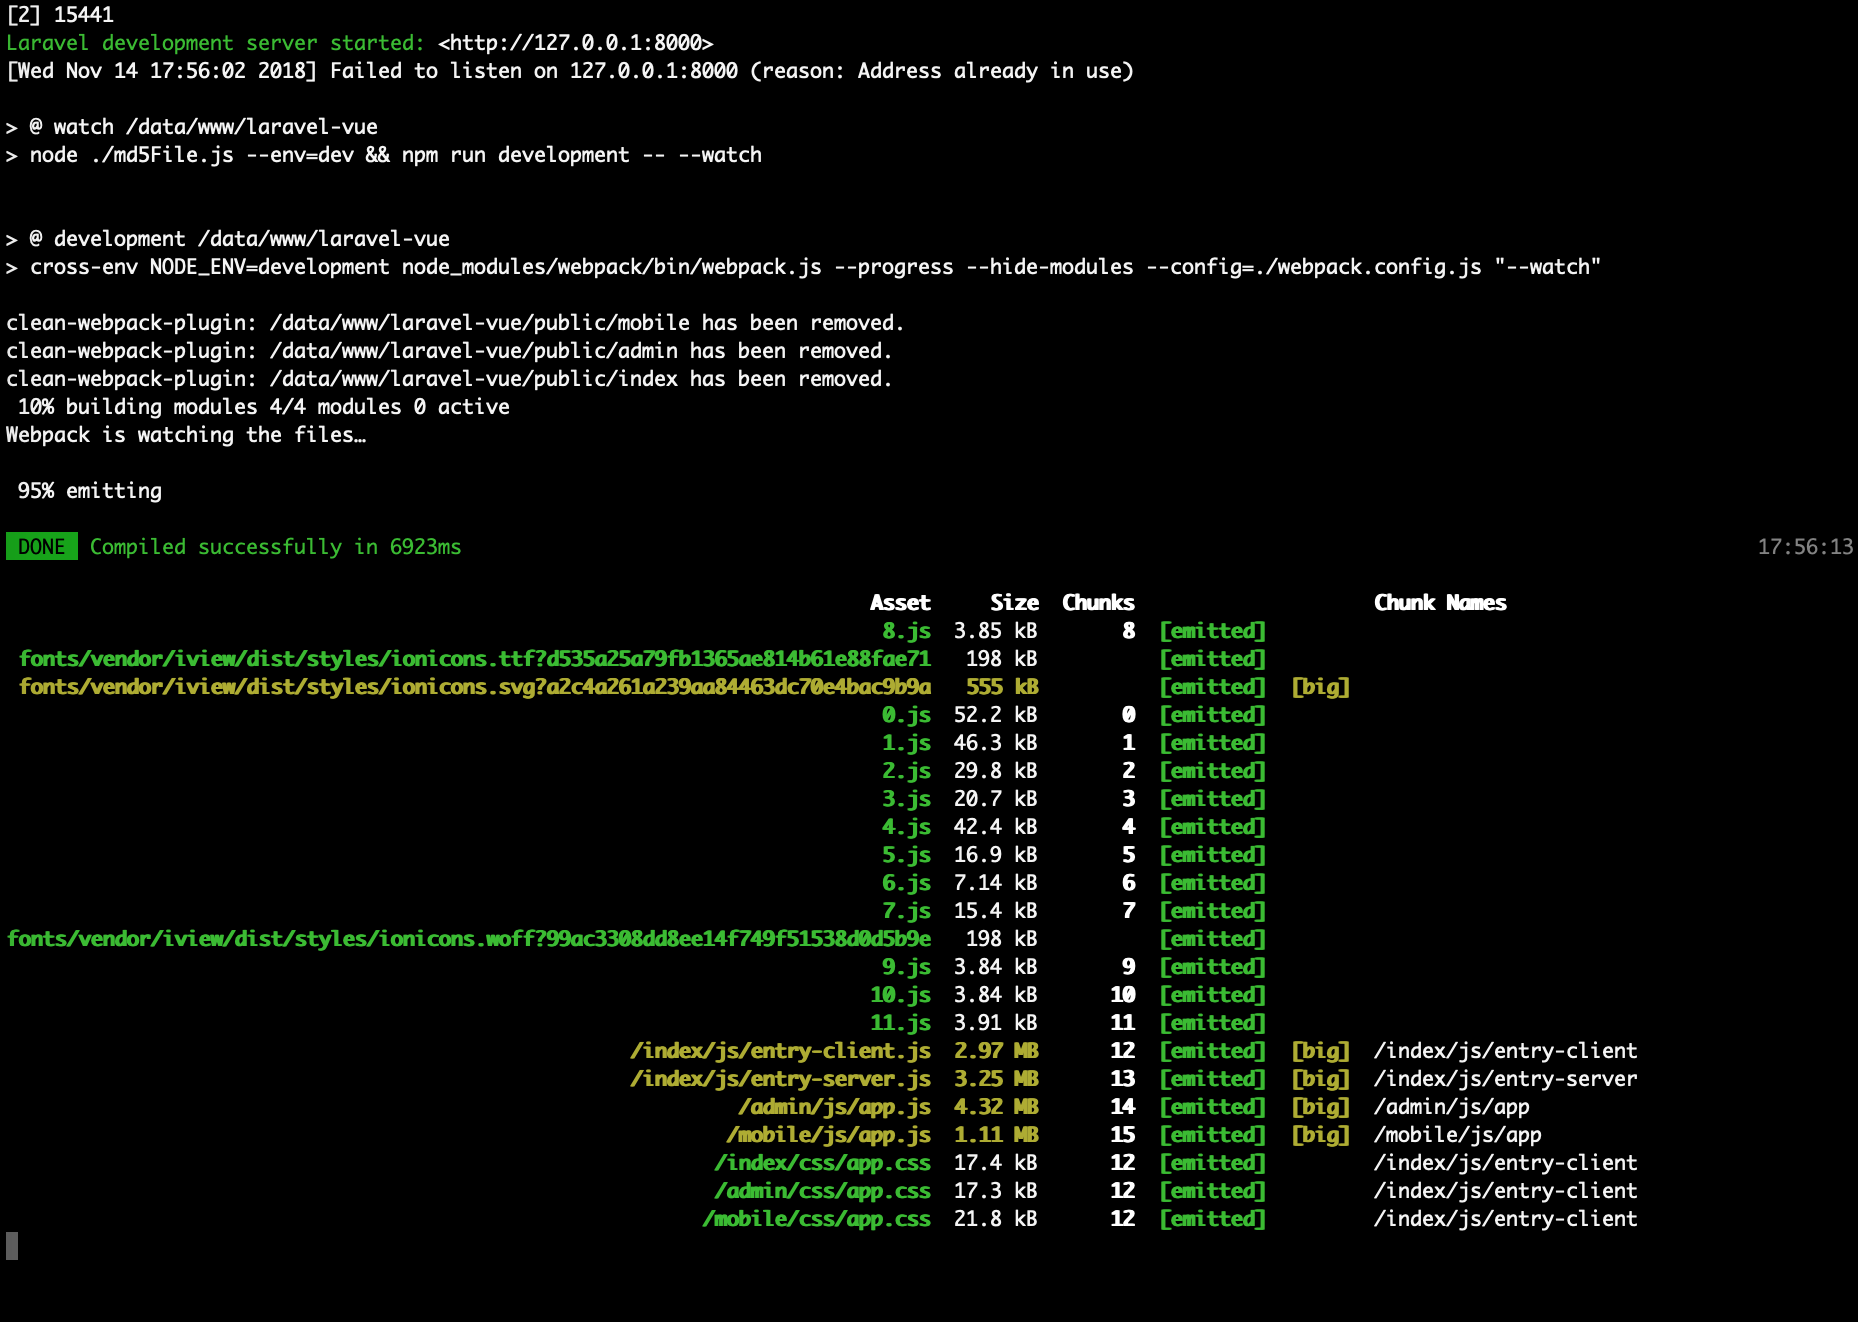Viewport: 1858px width, 1322px height.
Task: Click the 15.4 kB size value
Action: click(x=996, y=911)
